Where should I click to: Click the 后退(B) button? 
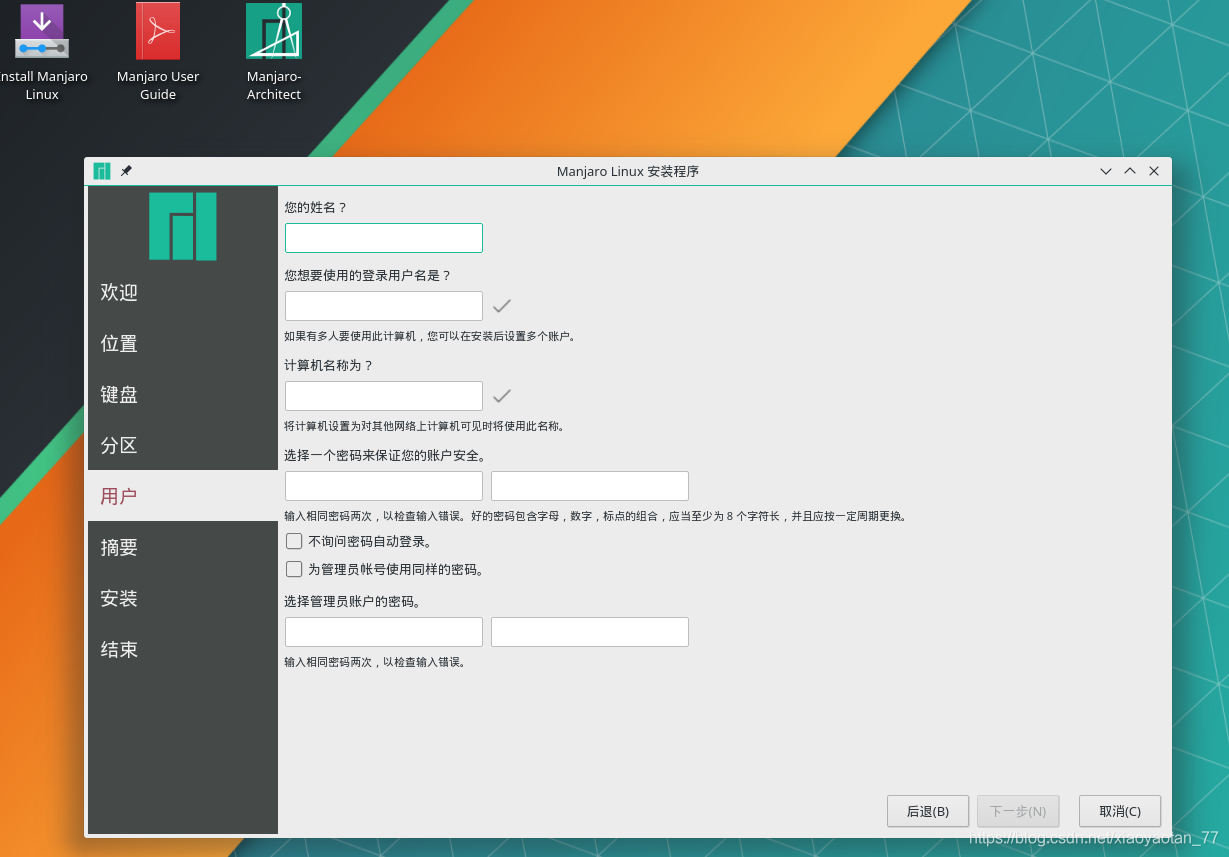point(928,811)
